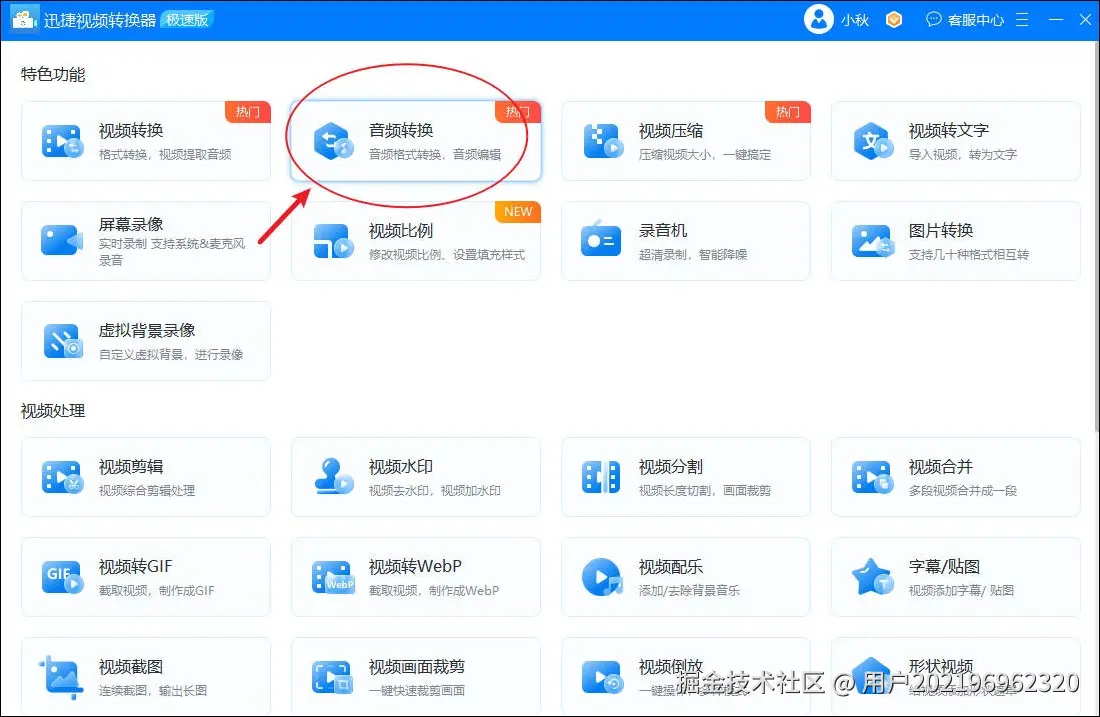The width and height of the screenshot is (1100, 717).
Task: Click the 特色功能 section heading
Action: pos(53,74)
